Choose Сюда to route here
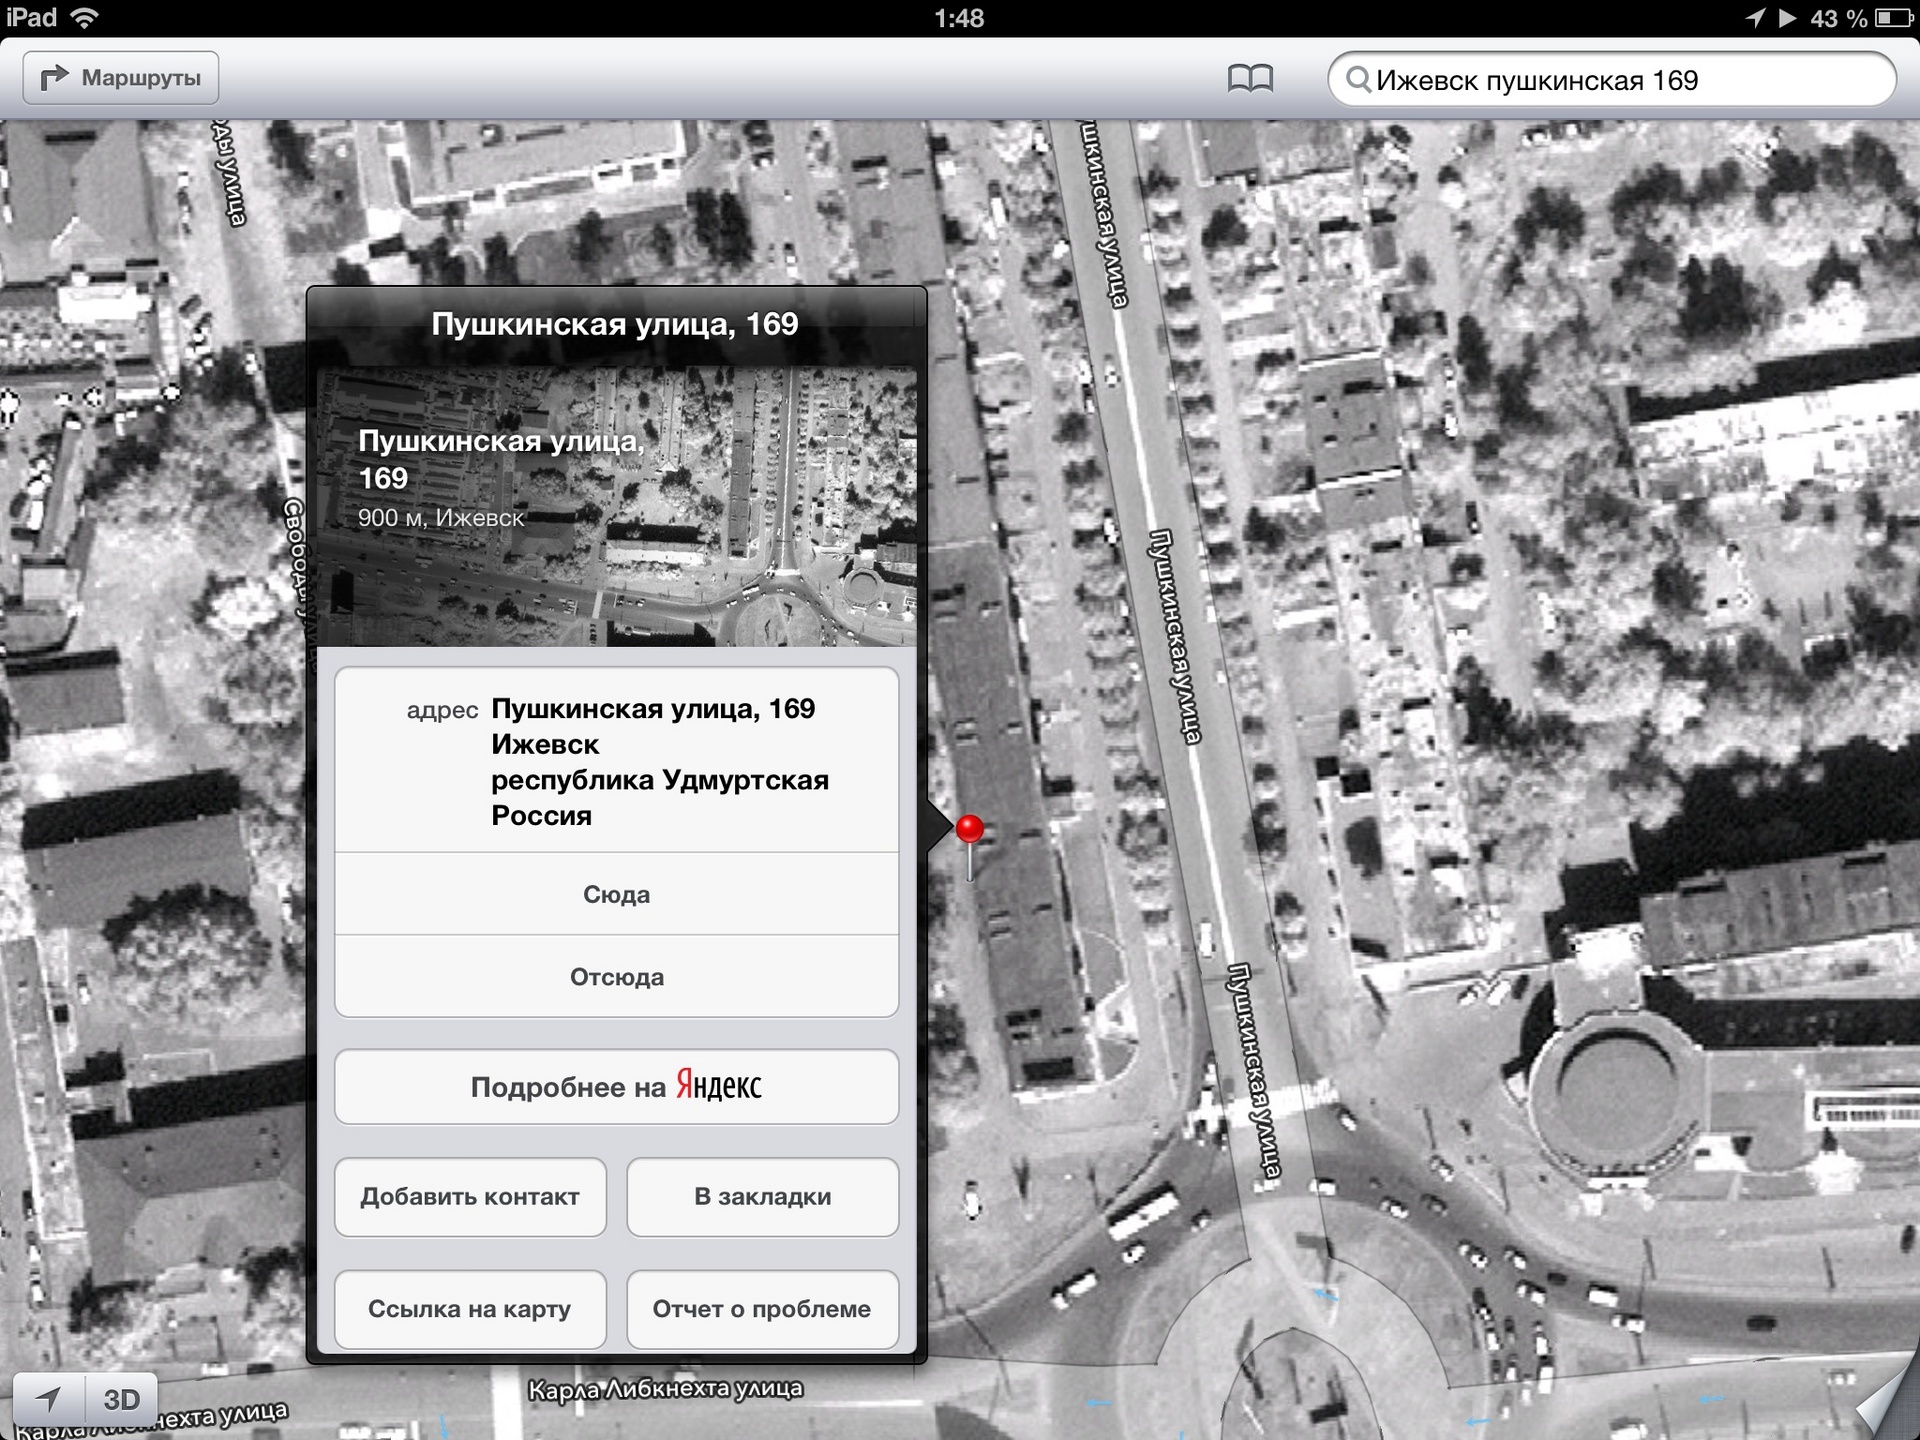The image size is (1920, 1440). click(x=616, y=894)
